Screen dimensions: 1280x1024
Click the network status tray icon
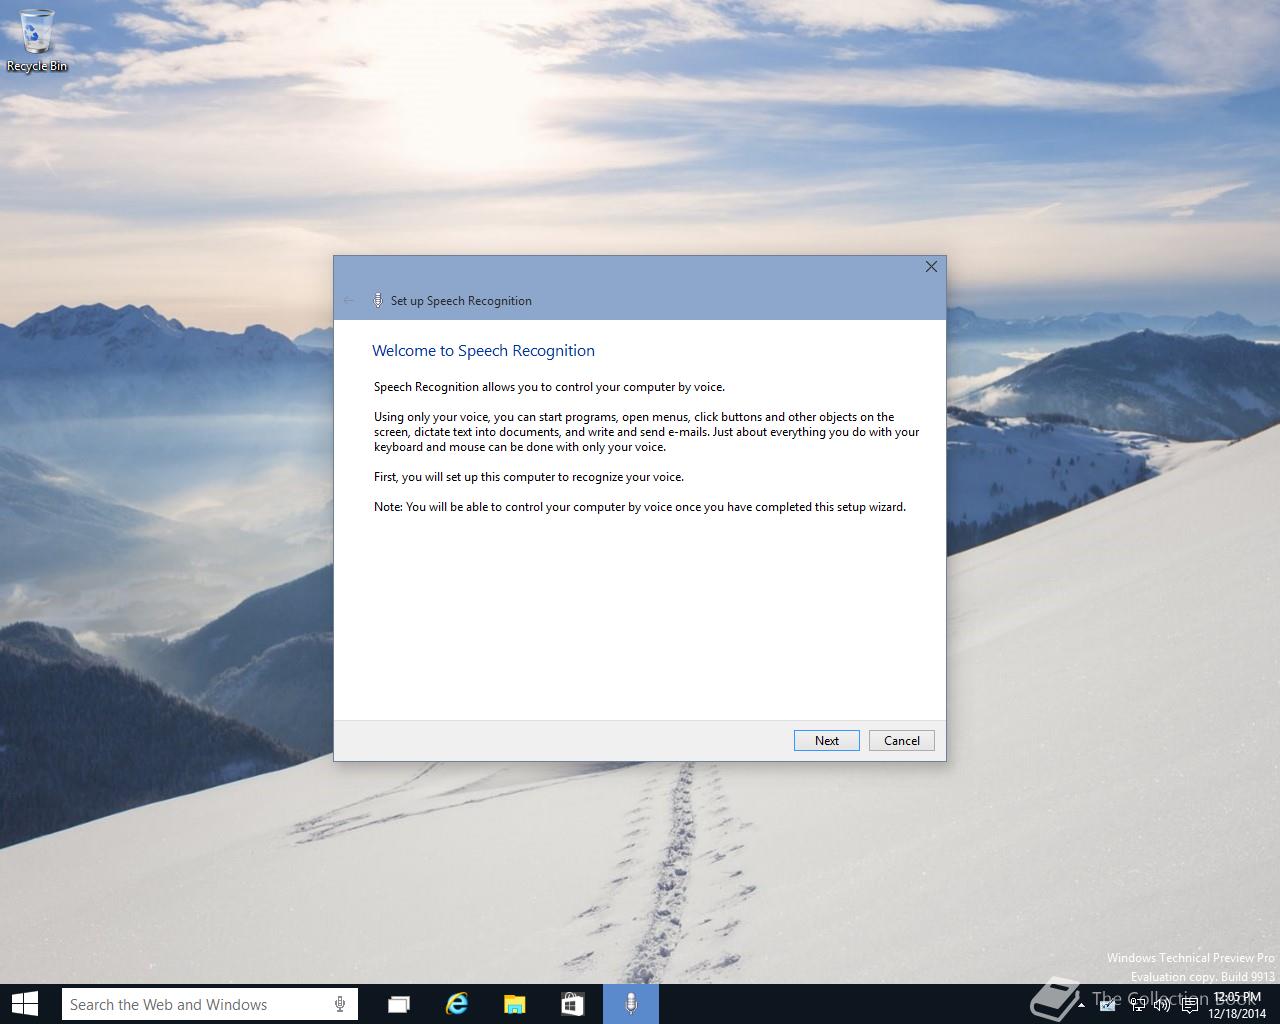(1138, 1005)
